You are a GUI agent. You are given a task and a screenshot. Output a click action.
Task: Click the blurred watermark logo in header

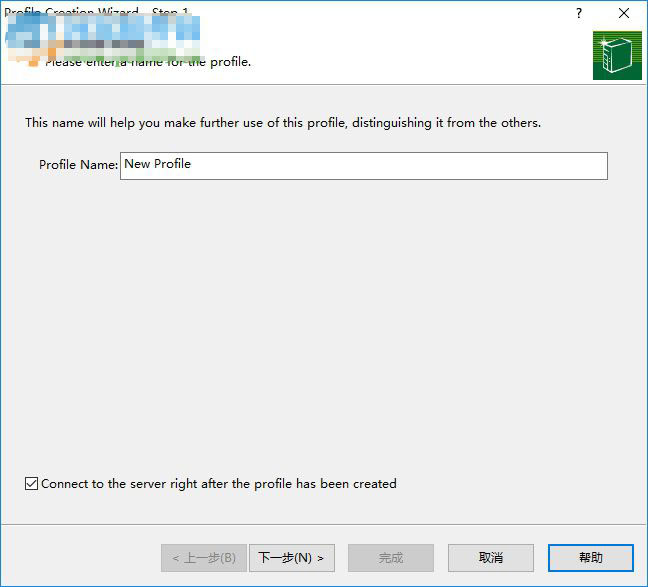100,40
